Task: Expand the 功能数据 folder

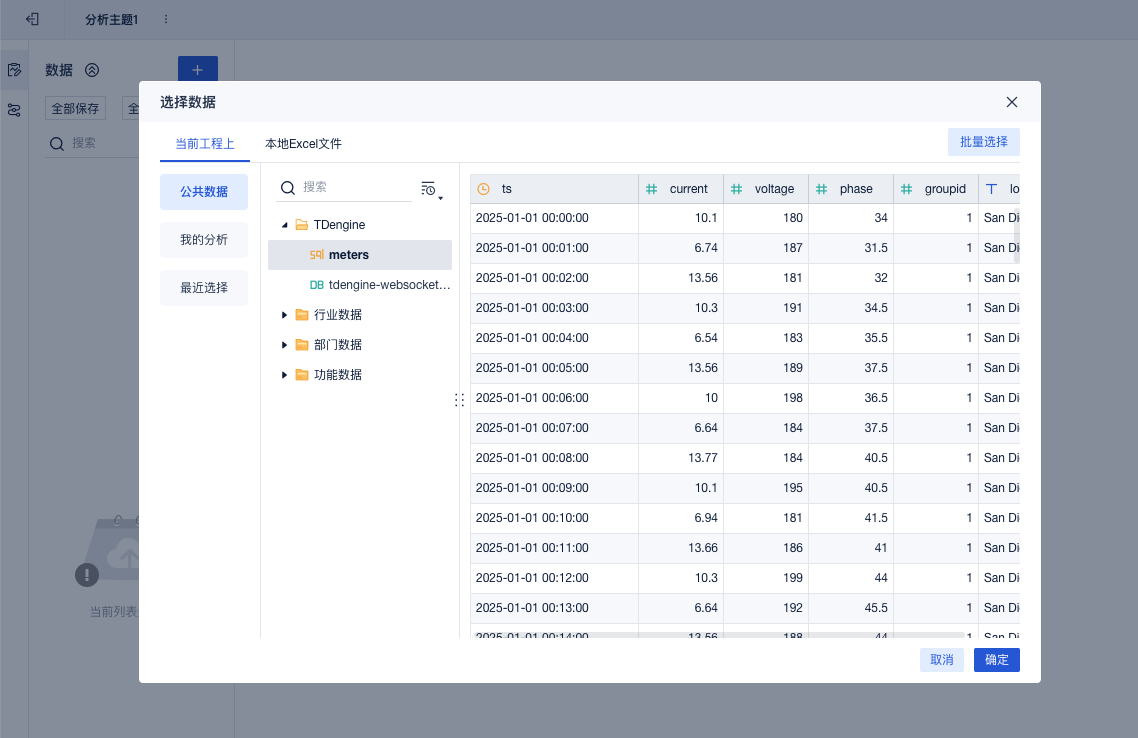Action: [x=285, y=375]
